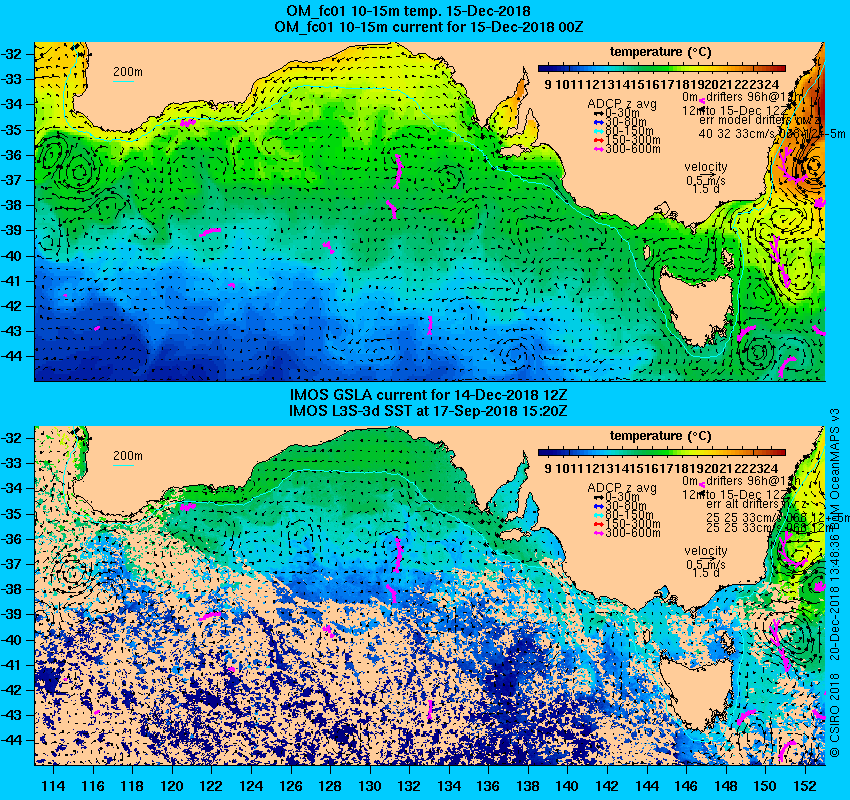Click longitude label '116' on bottom axis

point(93,785)
